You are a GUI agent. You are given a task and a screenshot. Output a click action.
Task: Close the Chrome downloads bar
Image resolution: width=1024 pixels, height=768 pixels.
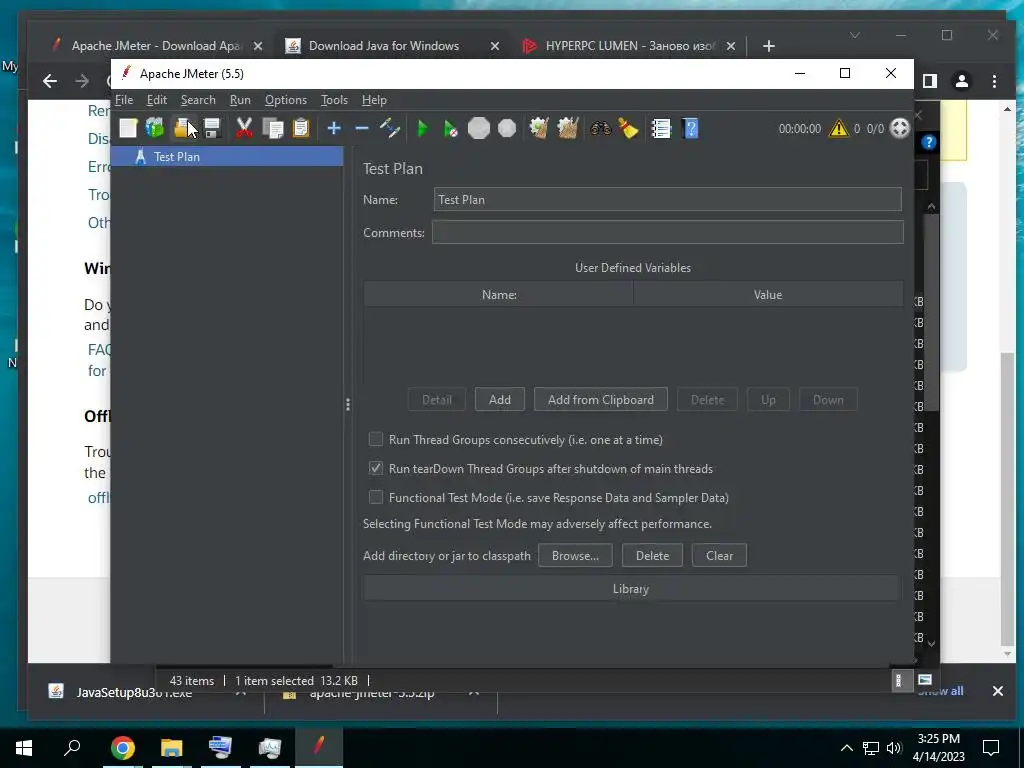(x=997, y=691)
